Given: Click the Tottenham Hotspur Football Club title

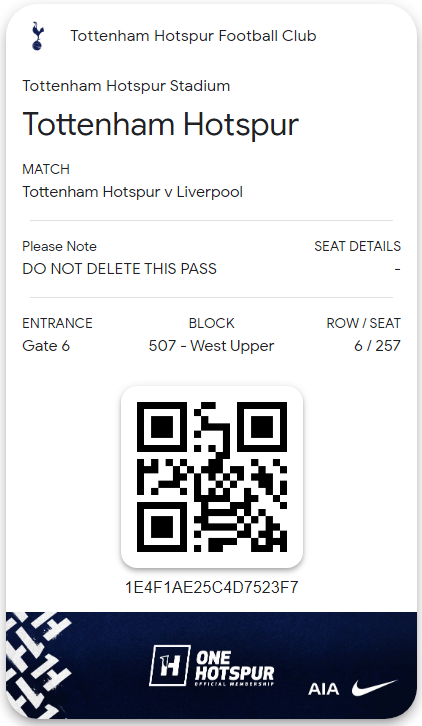Looking at the screenshot, I should [x=193, y=36].
